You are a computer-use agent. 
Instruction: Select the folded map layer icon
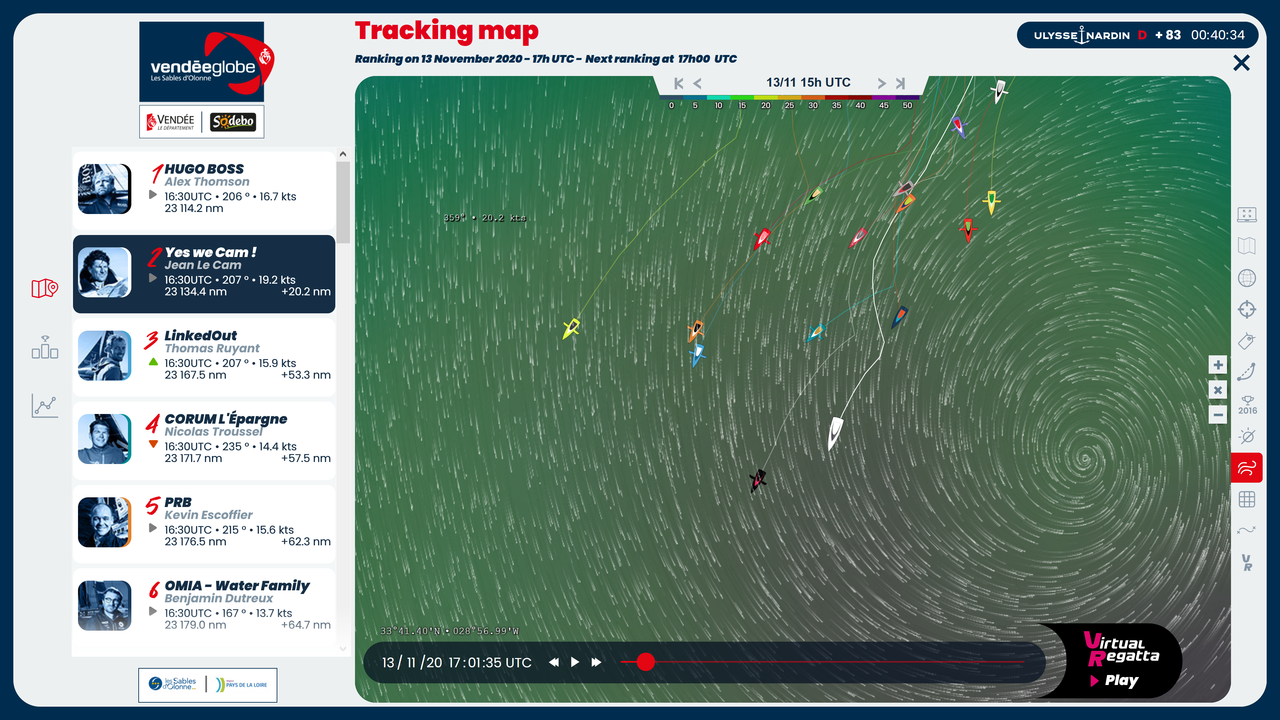(1246, 246)
